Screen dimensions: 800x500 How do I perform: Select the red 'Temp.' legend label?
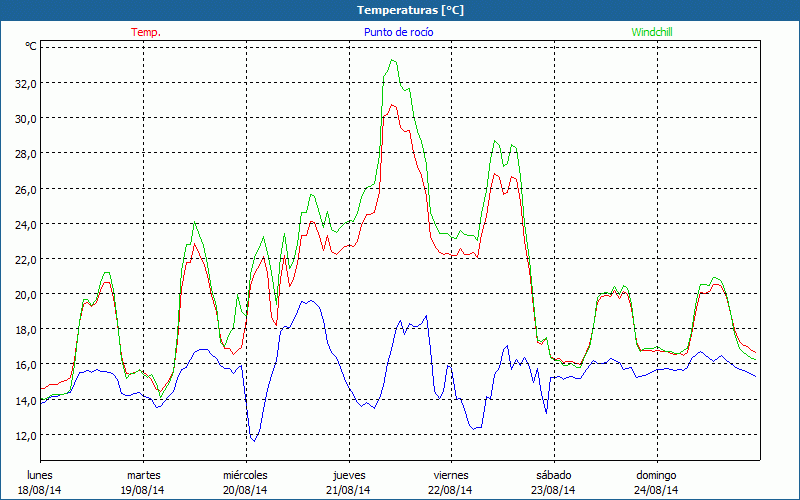pos(146,32)
